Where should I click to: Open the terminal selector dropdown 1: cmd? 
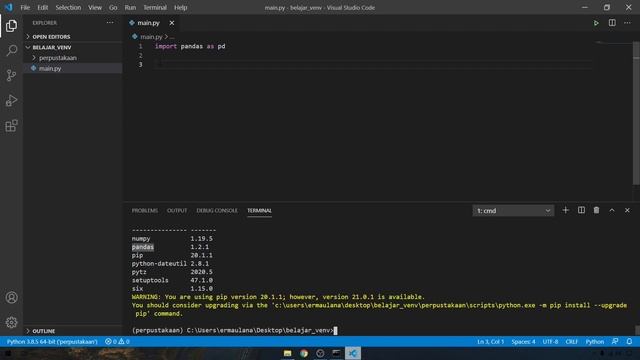coord(513,211)
